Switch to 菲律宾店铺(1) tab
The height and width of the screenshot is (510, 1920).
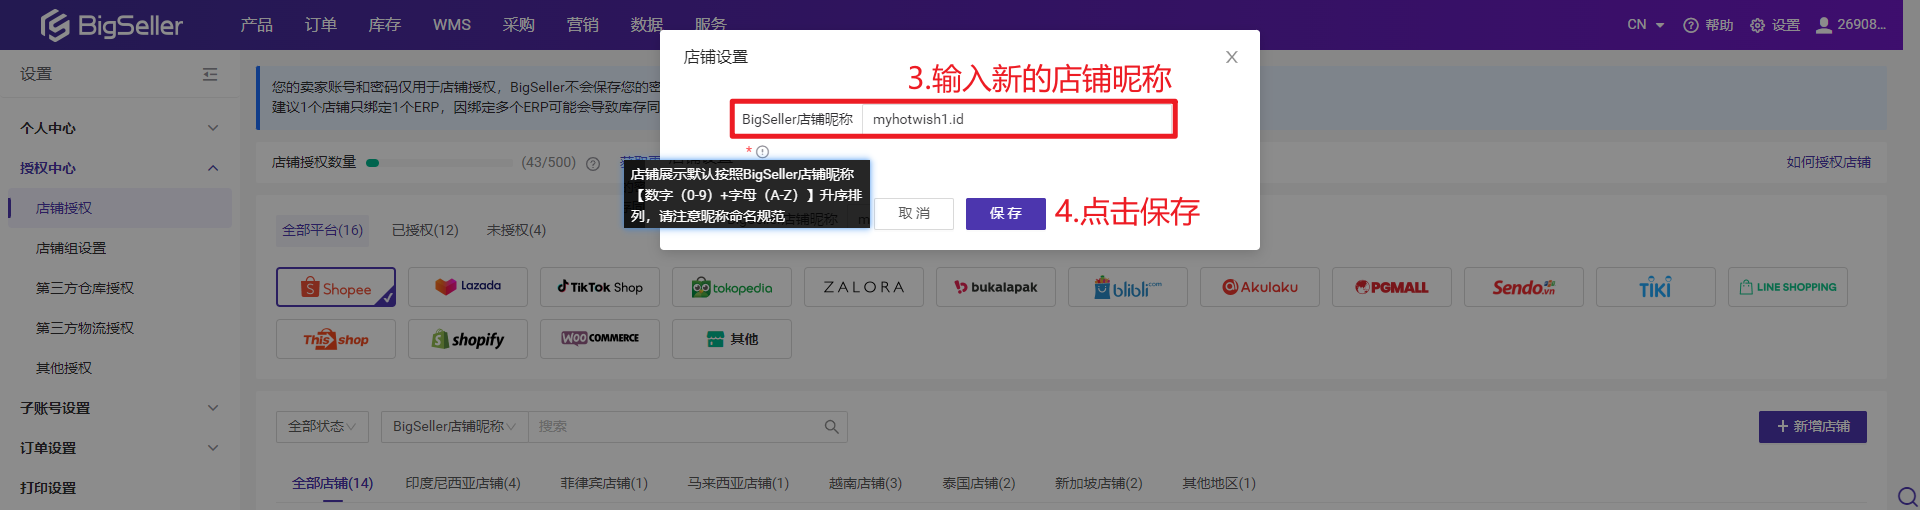pyautogui.click(x=604, y=484)
